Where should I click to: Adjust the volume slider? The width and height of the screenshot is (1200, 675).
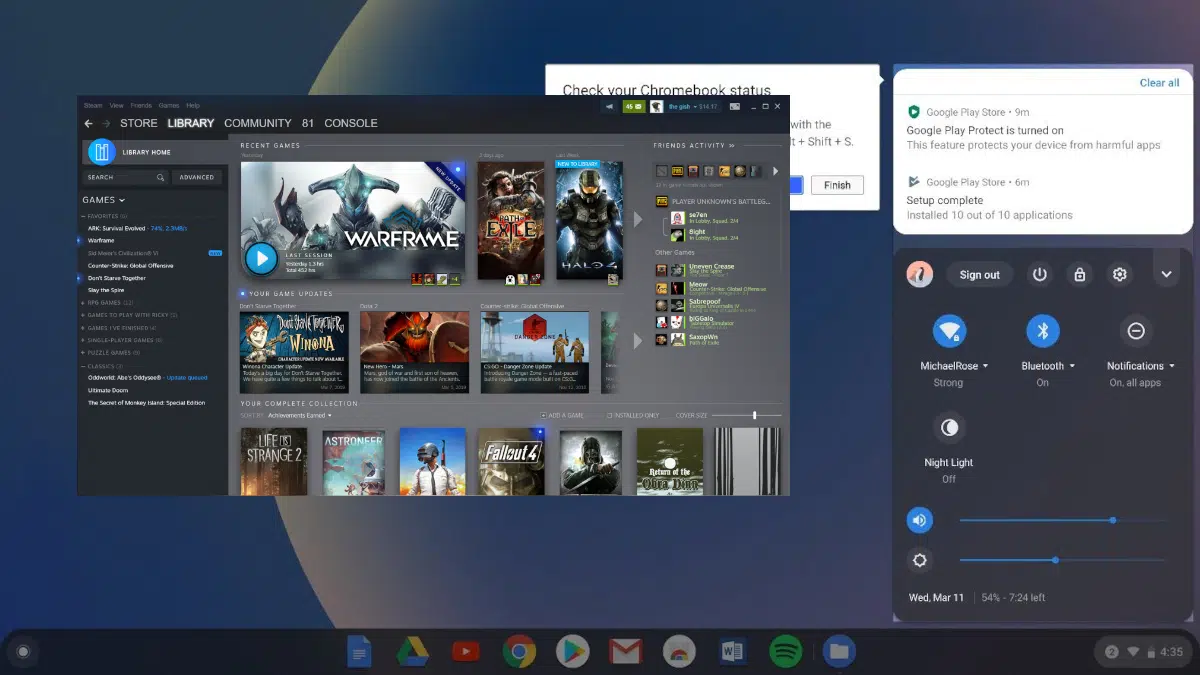tap(1063, 520)
